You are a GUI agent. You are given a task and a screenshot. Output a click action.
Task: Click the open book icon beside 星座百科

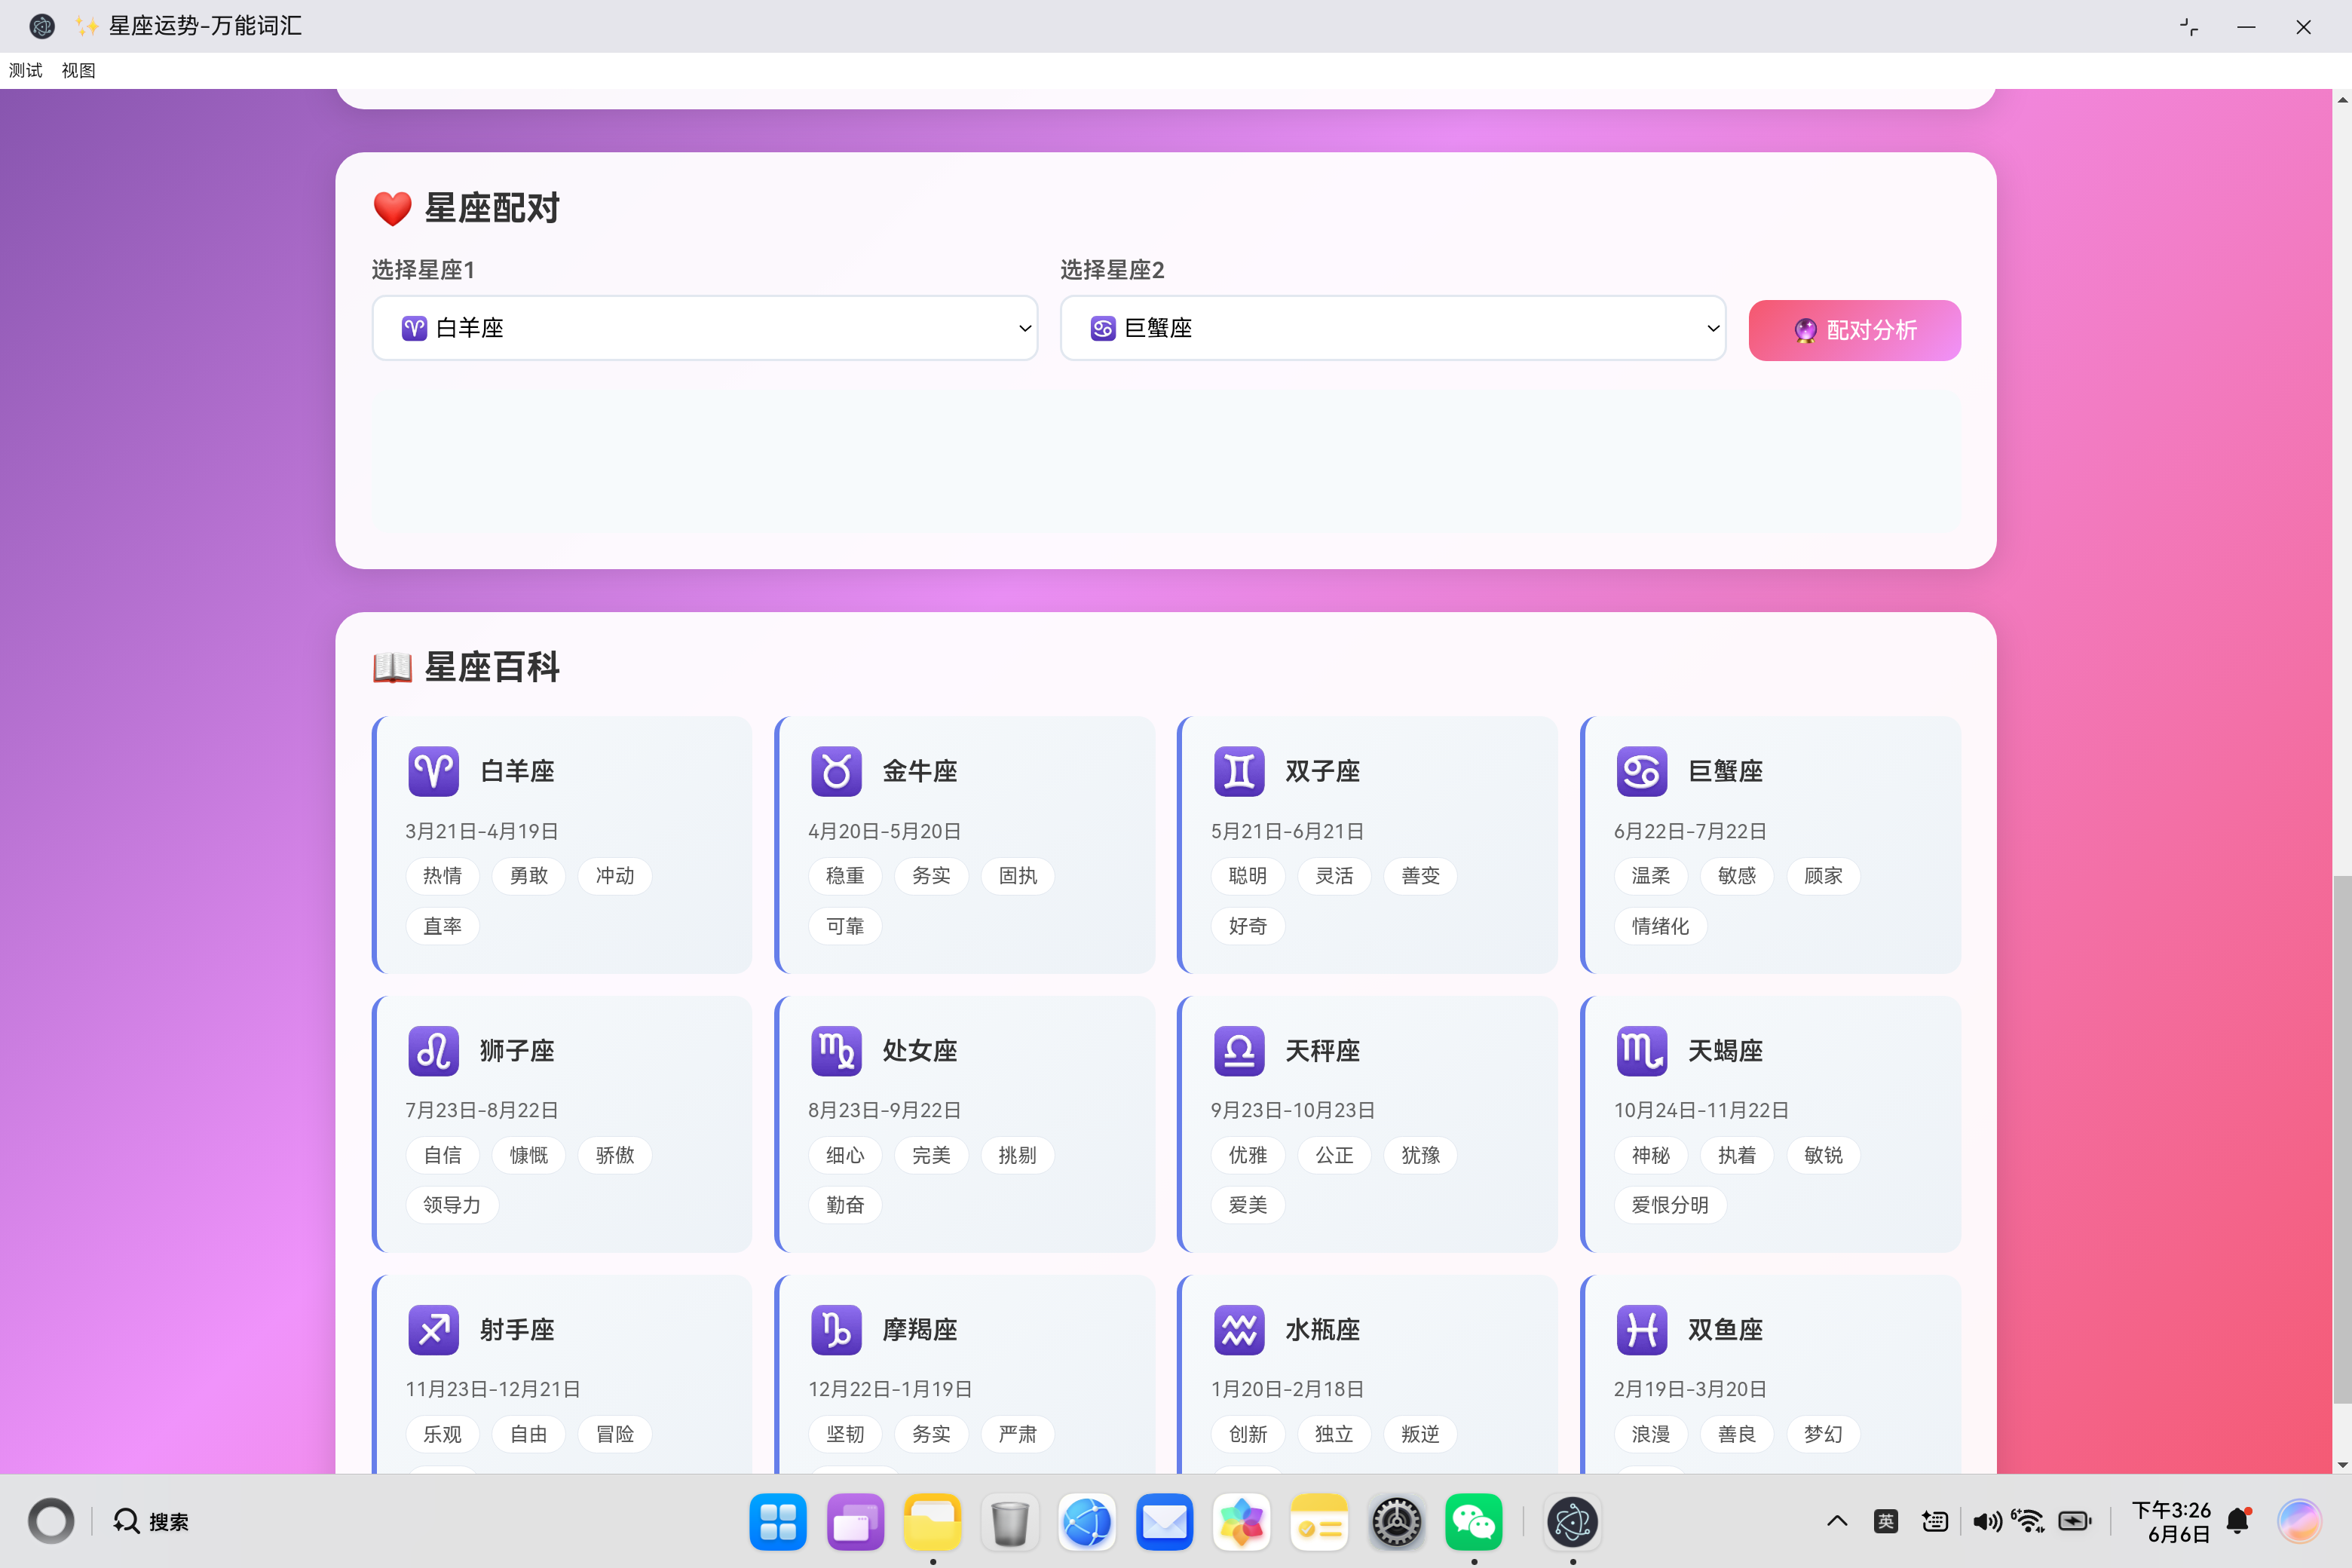point(392,667)
